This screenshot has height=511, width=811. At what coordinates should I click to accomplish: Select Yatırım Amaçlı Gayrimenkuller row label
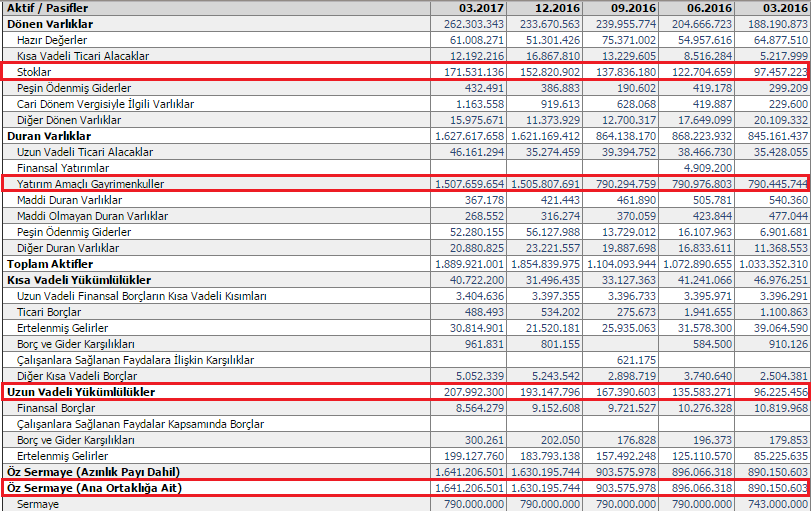coord(91,184)
